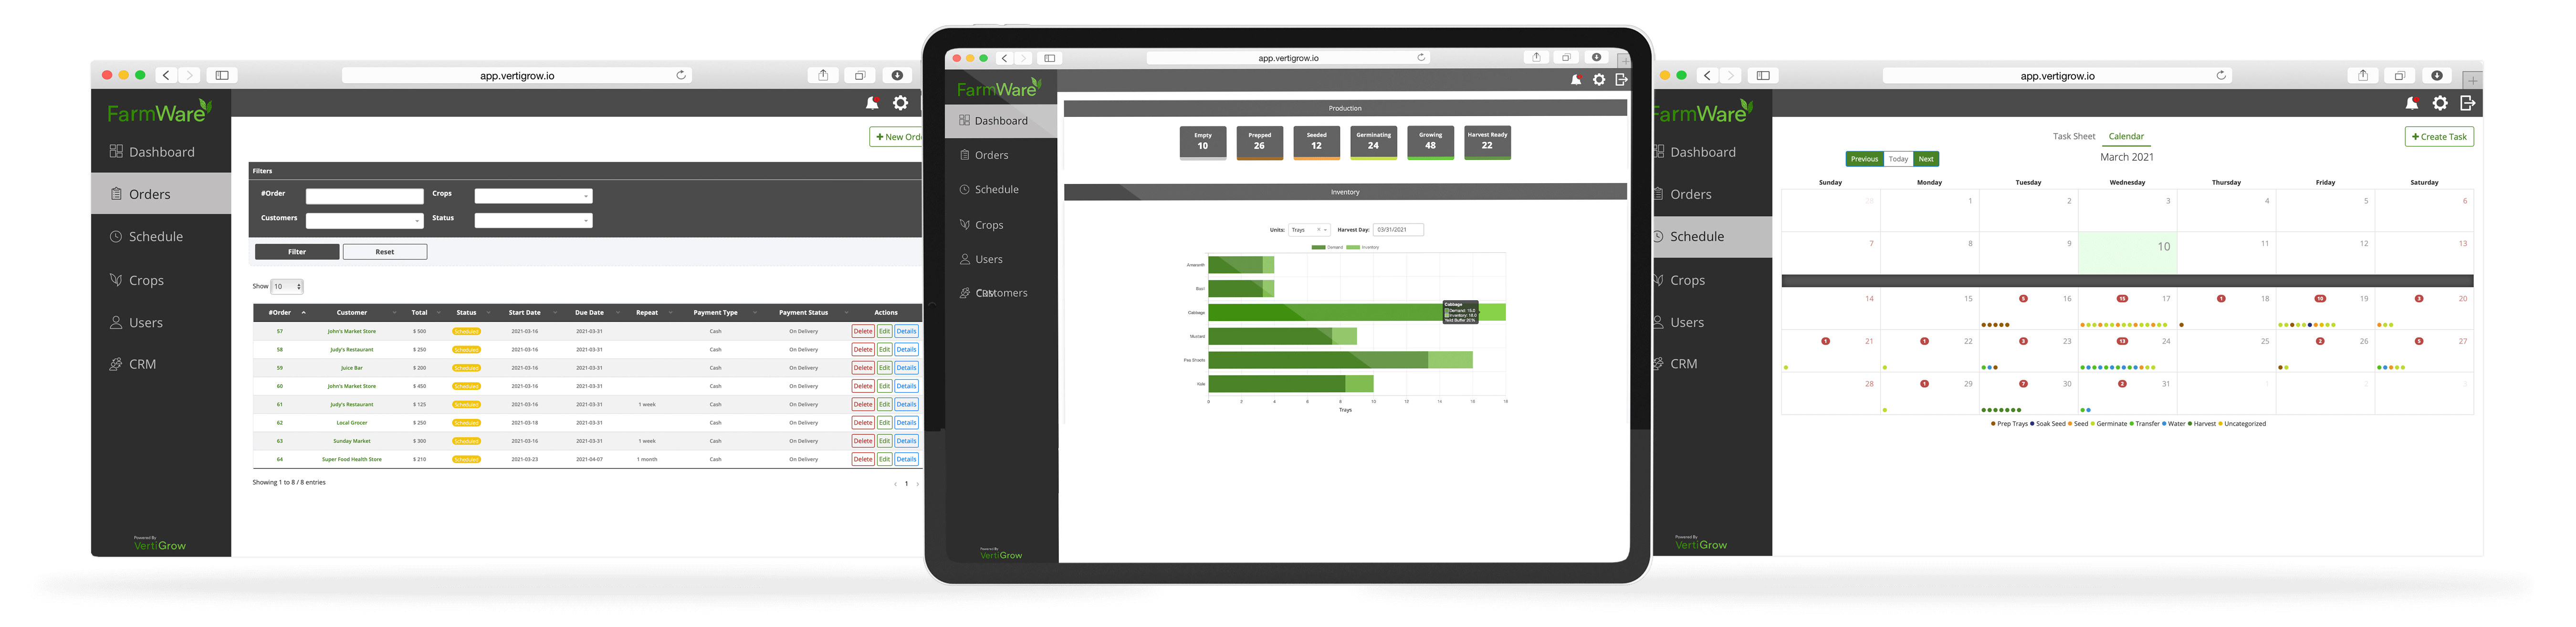
Task: Open Super Food Health Store customer link
Action: pyautogui.click(x=352, y=460)
